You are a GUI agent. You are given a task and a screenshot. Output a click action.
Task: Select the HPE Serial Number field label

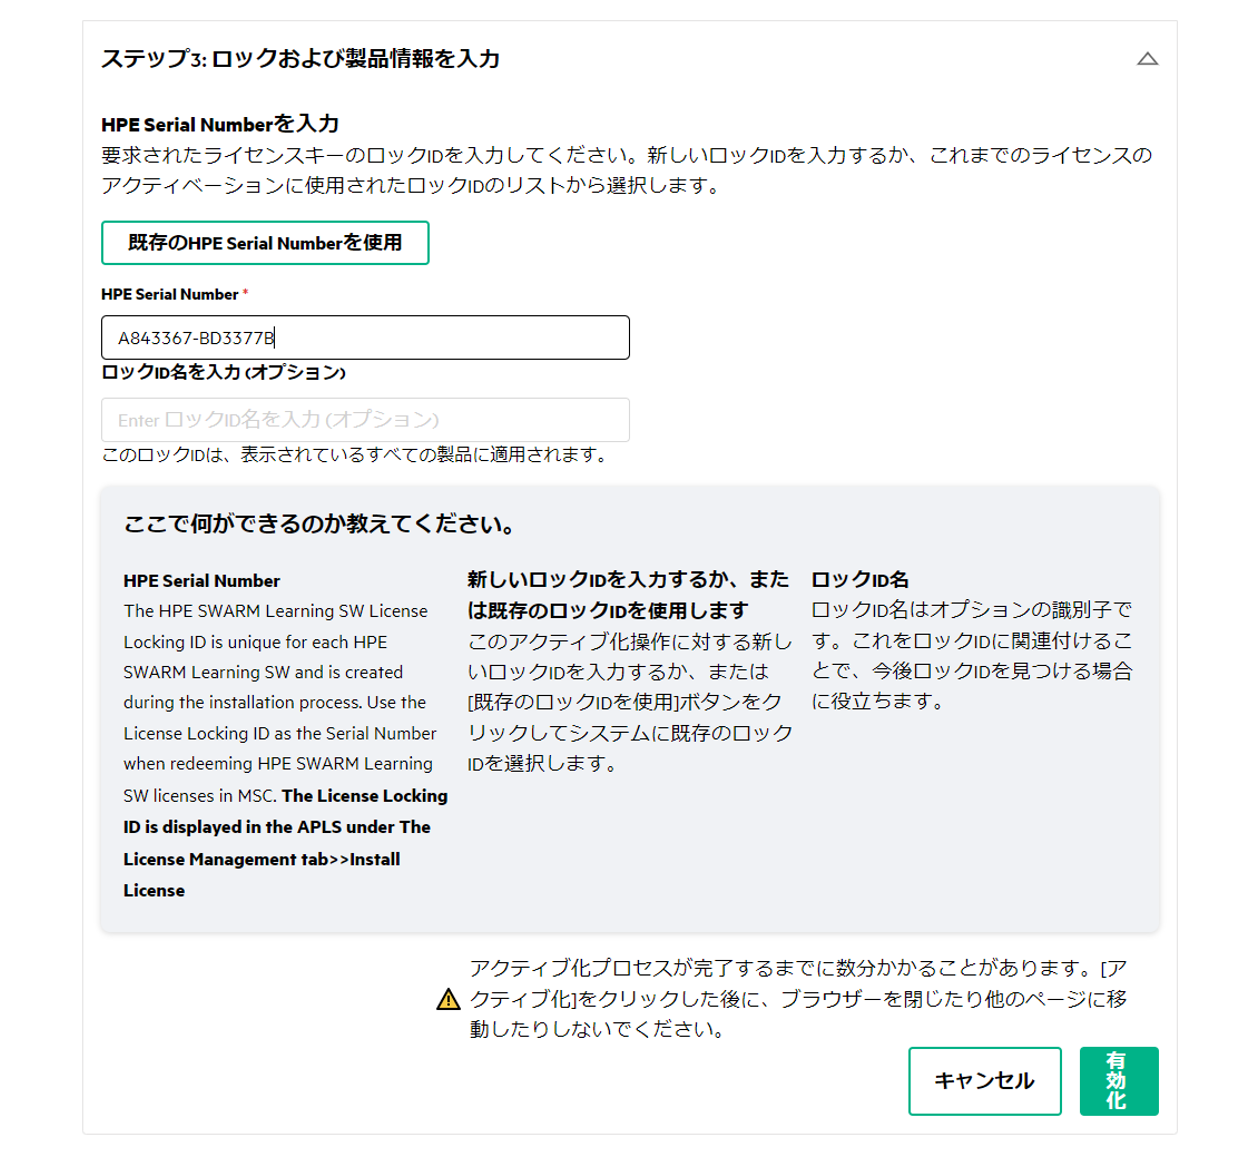pos(169,294)
